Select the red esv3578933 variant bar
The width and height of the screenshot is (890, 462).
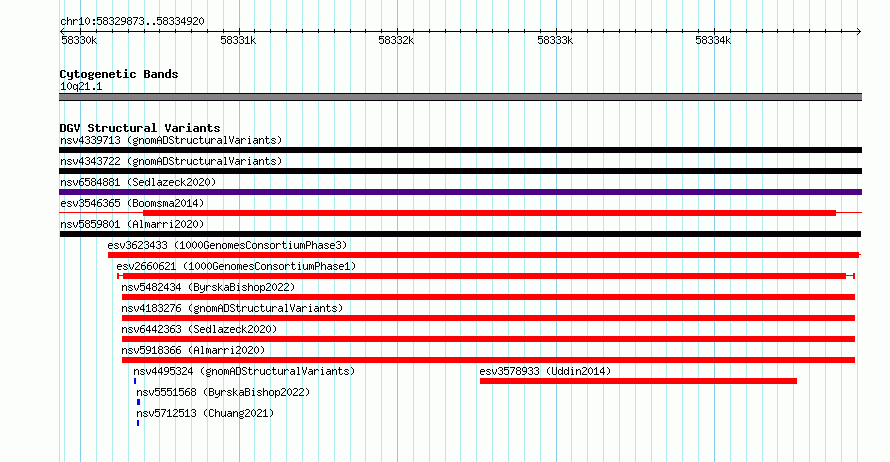pyautogui.click(x=638, y=381)
